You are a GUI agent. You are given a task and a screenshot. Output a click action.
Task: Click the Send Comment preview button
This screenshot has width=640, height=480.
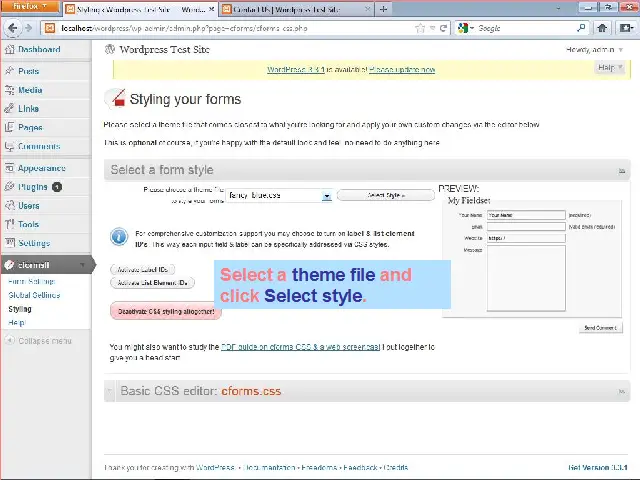coord(600,328)
